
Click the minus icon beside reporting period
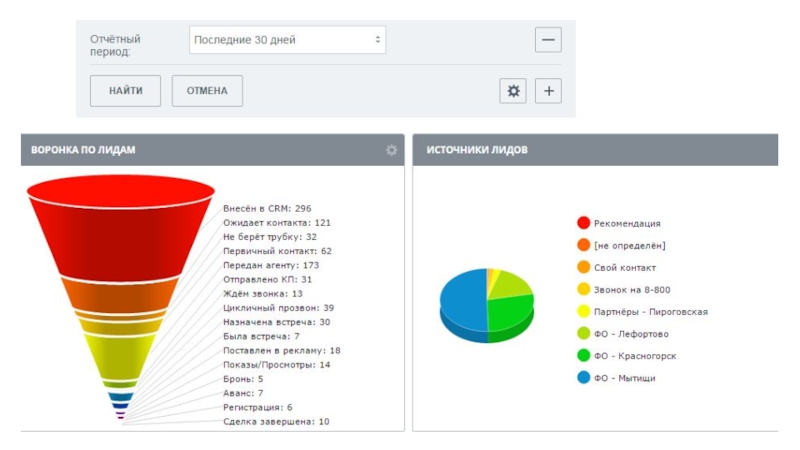tap(548, 40)
